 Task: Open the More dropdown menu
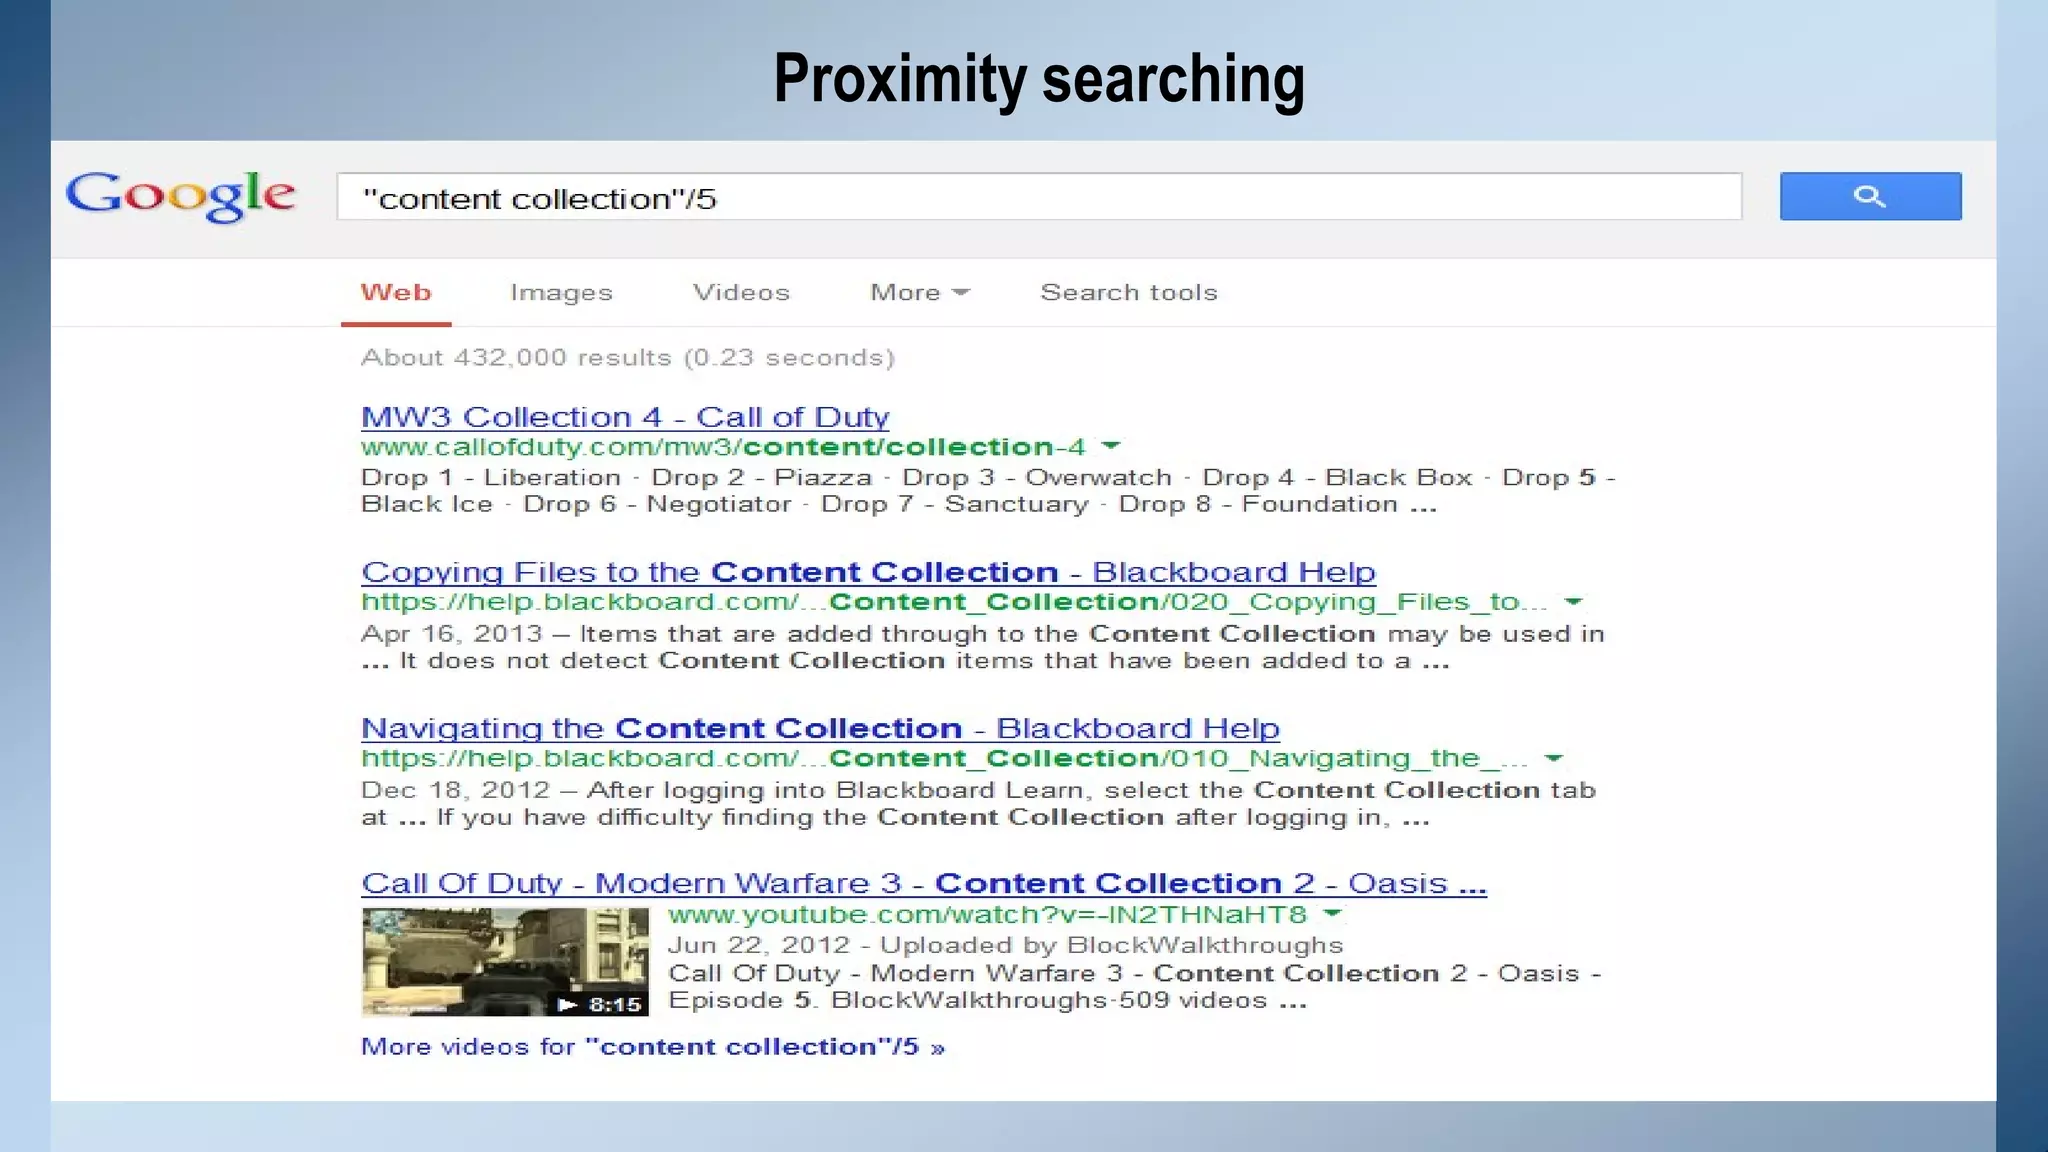click(920, 293)
